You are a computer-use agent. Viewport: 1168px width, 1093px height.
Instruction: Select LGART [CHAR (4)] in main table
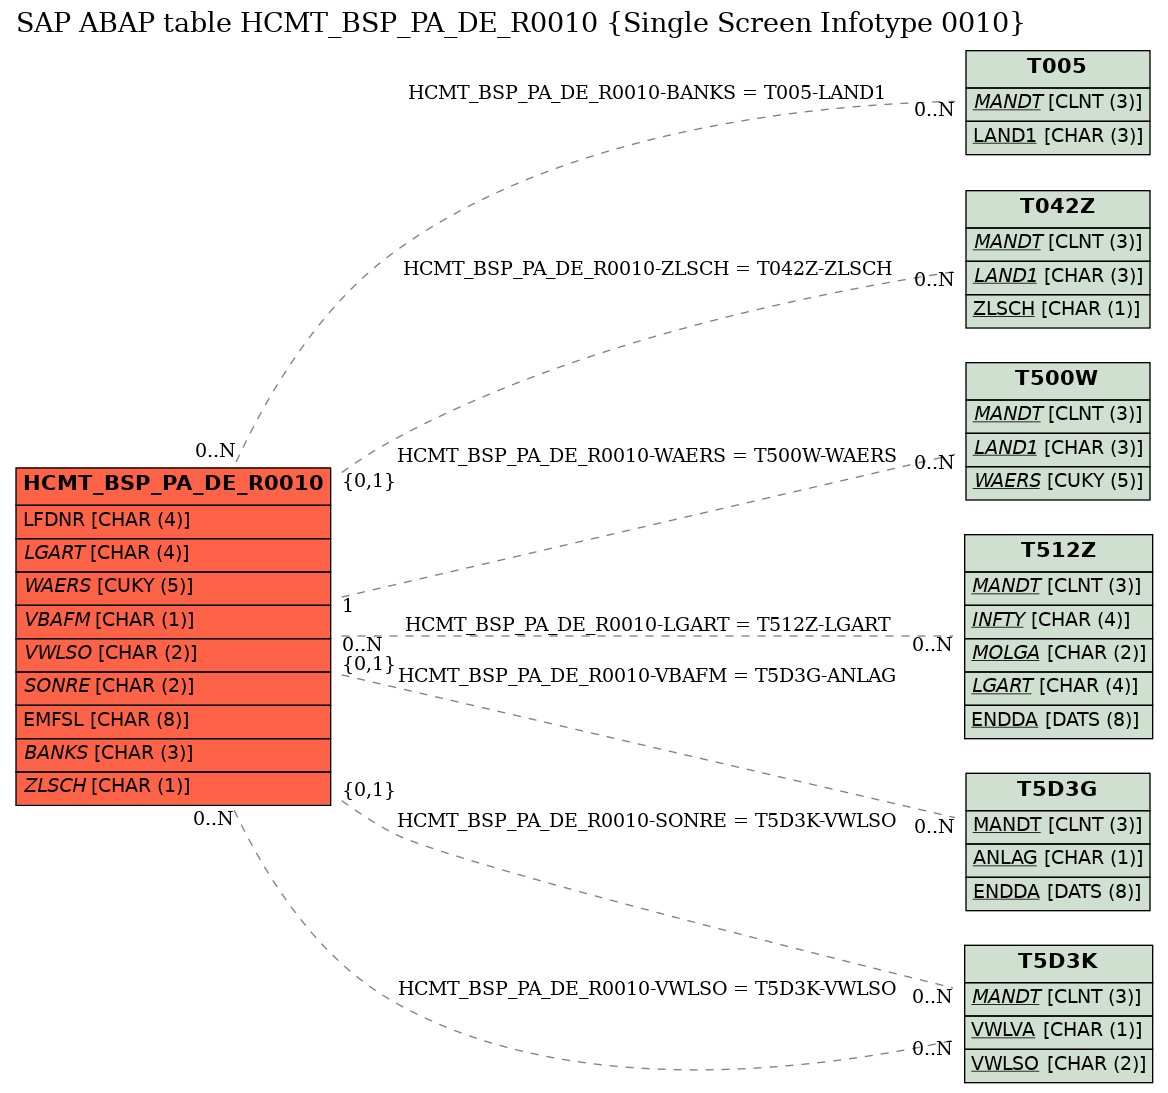click(x=173, y=554)
